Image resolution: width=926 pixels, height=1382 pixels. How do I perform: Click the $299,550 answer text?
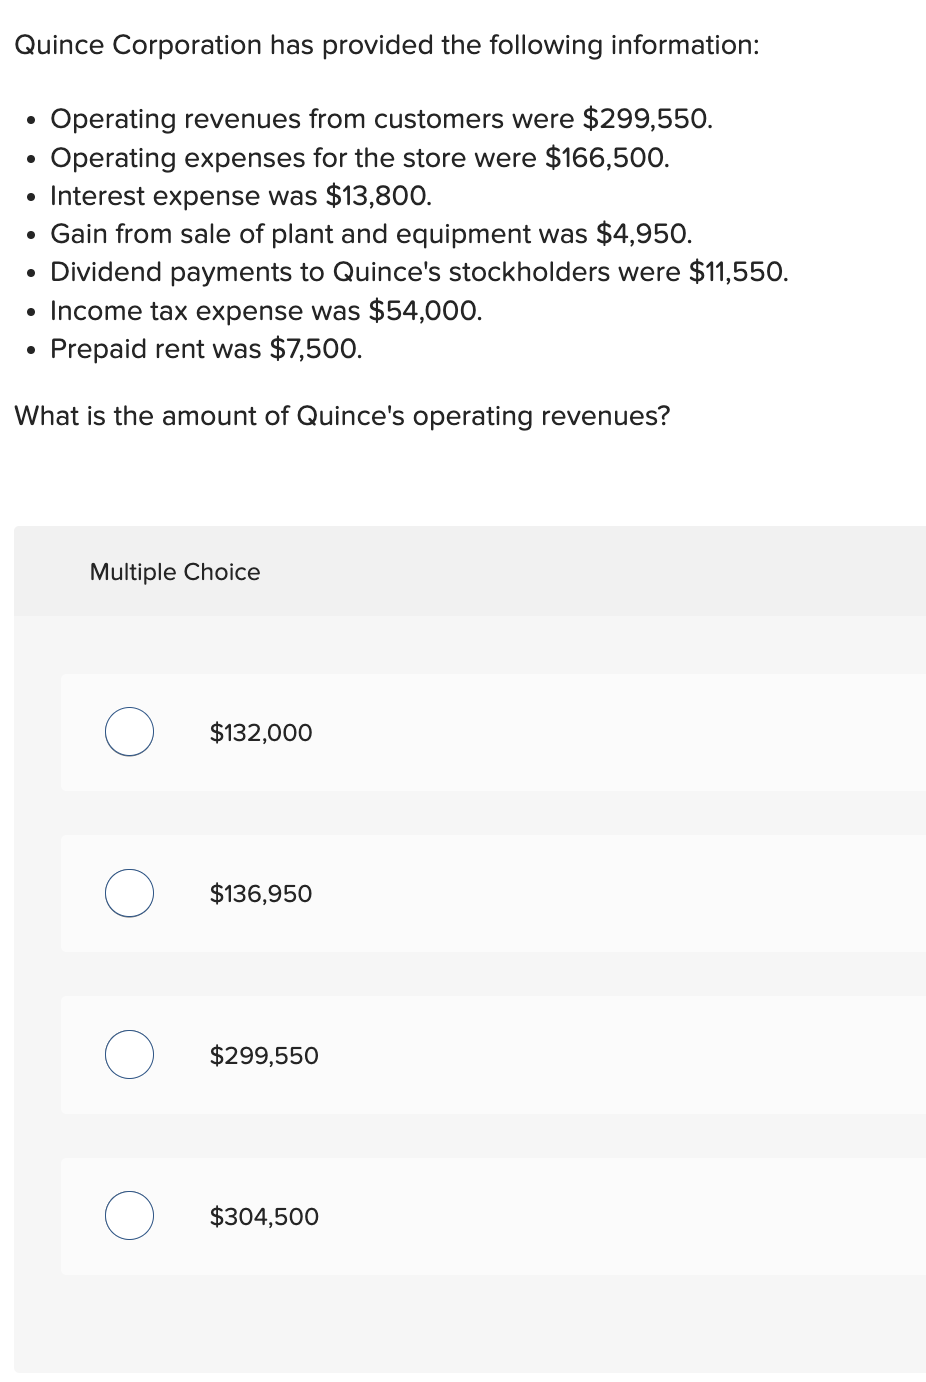[x=263, y=1055]
